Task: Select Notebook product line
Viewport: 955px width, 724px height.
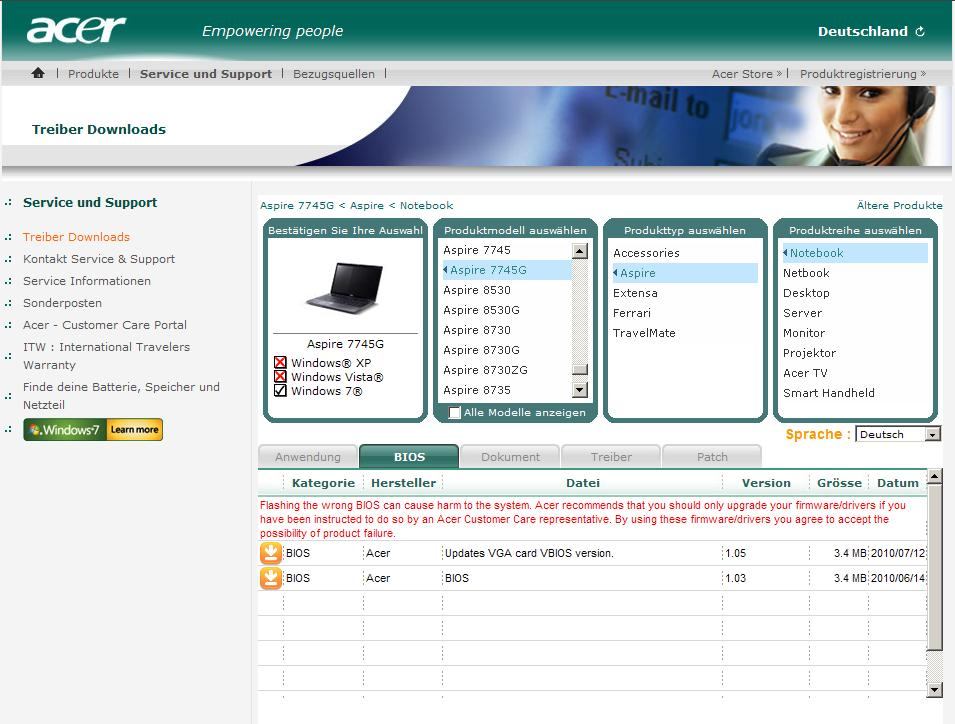Action: pos(855,253)
